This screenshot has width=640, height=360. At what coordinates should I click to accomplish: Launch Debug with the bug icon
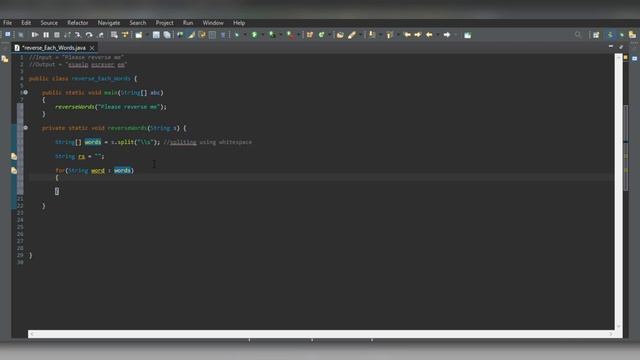point(237,35)
